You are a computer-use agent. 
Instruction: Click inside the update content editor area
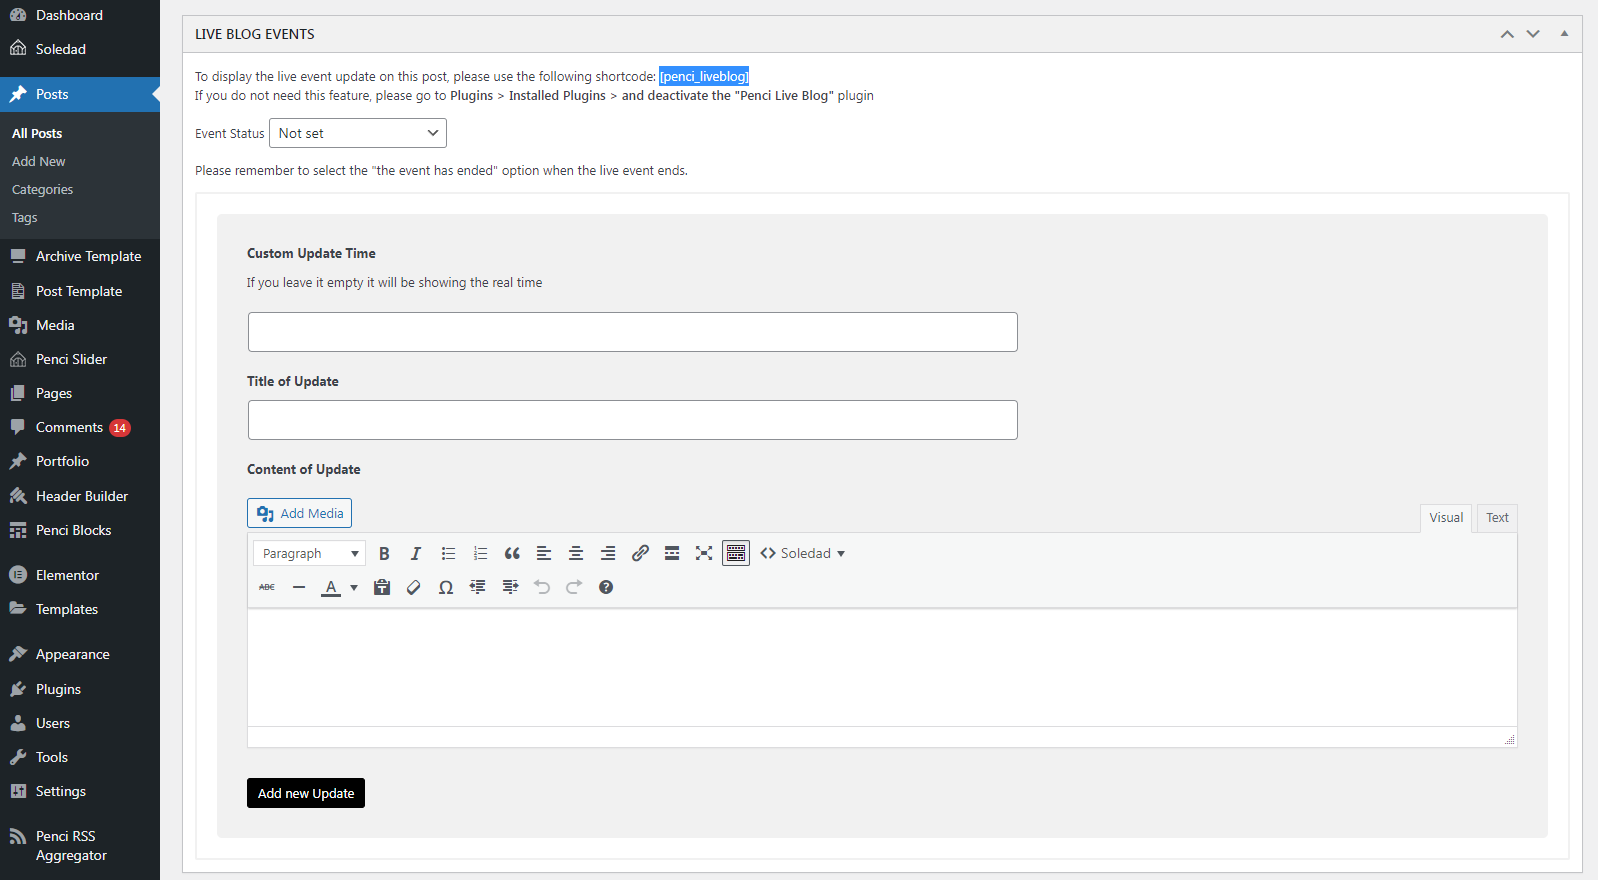882,667
